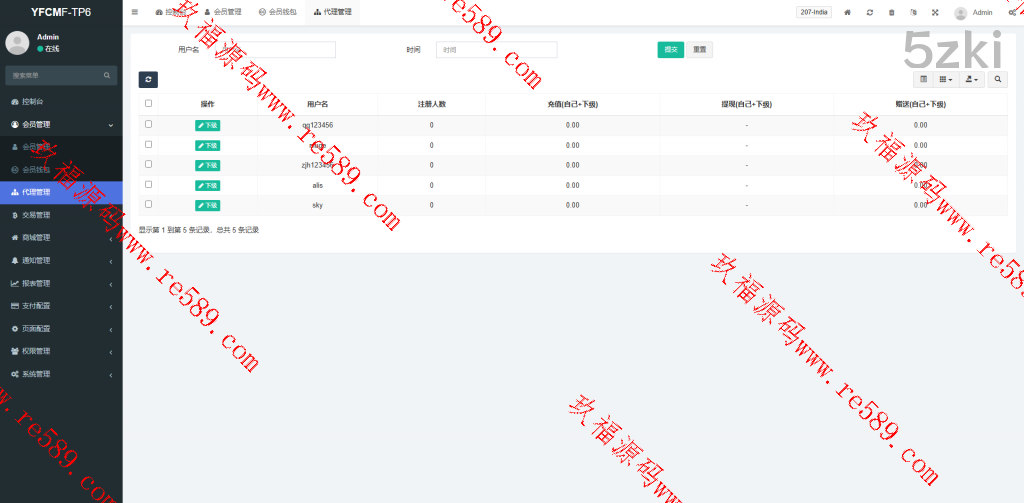This screenshot has height=503, width=1024.
Task: Click the 207-India button
Action: click(x=814, y=12)
